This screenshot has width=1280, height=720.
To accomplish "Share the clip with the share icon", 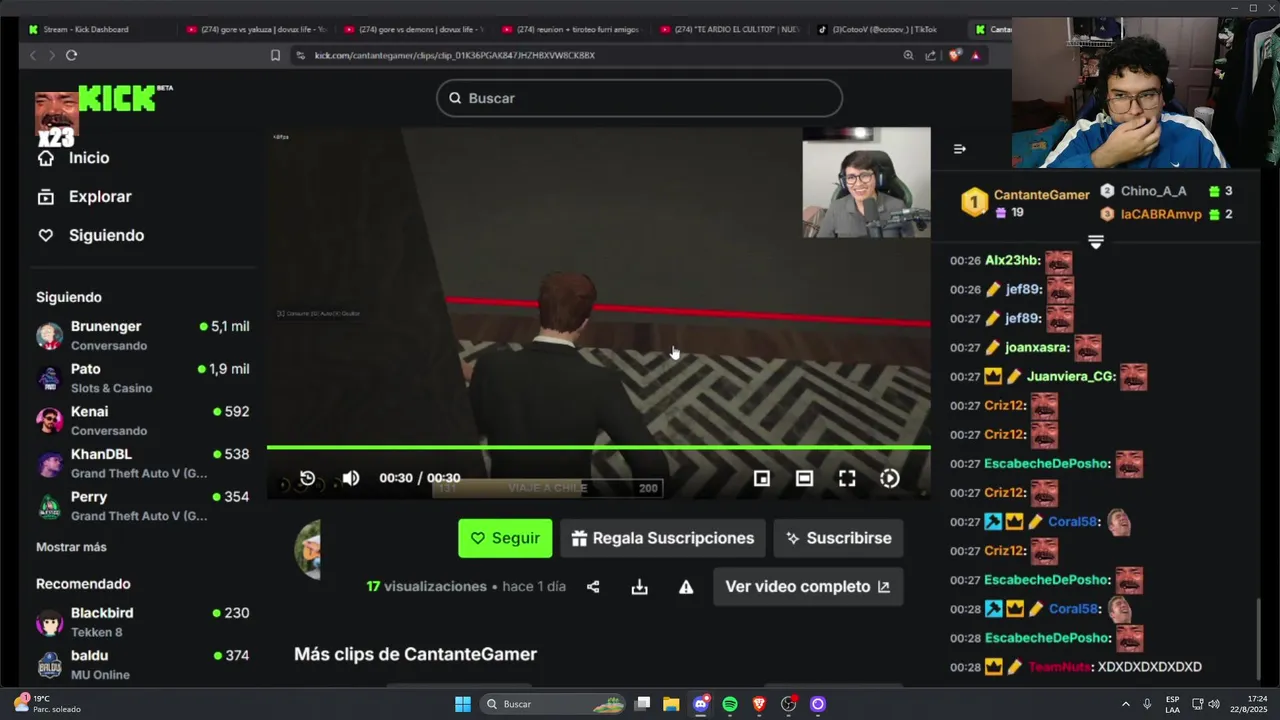I will tap(593, 587).
